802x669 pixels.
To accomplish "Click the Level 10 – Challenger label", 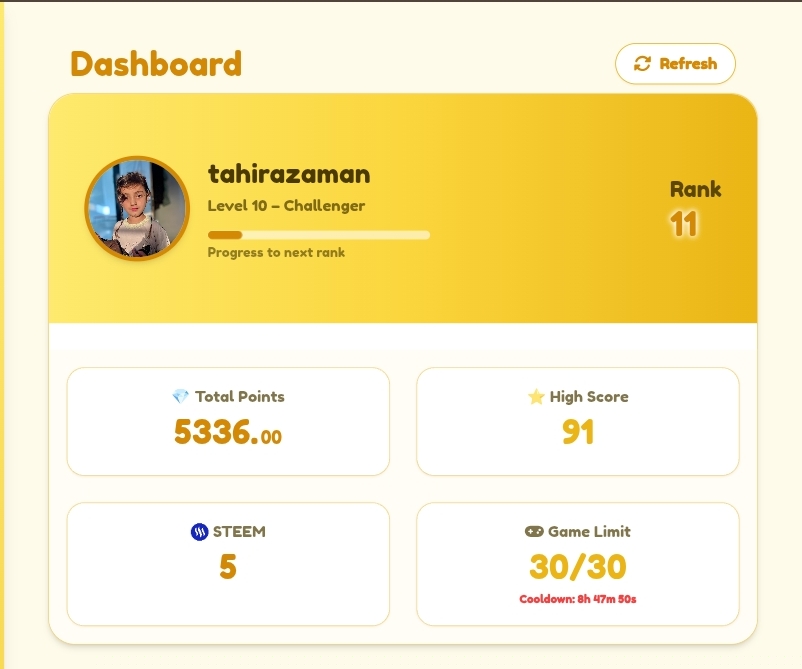I will (286, 206).
